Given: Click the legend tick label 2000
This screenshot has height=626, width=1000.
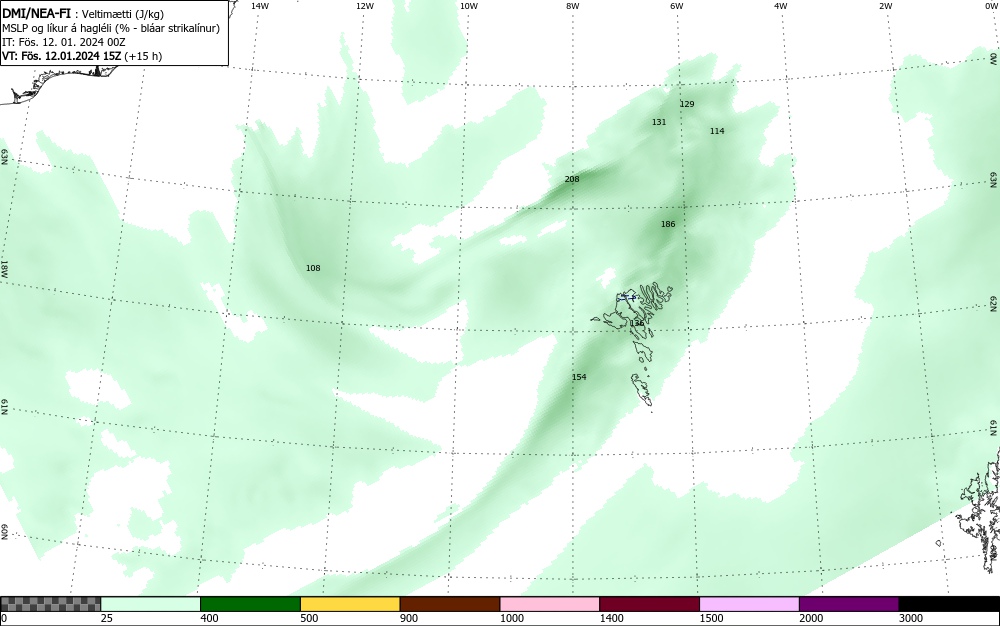Looking at the screenshot, I should [x=812, y=618].
